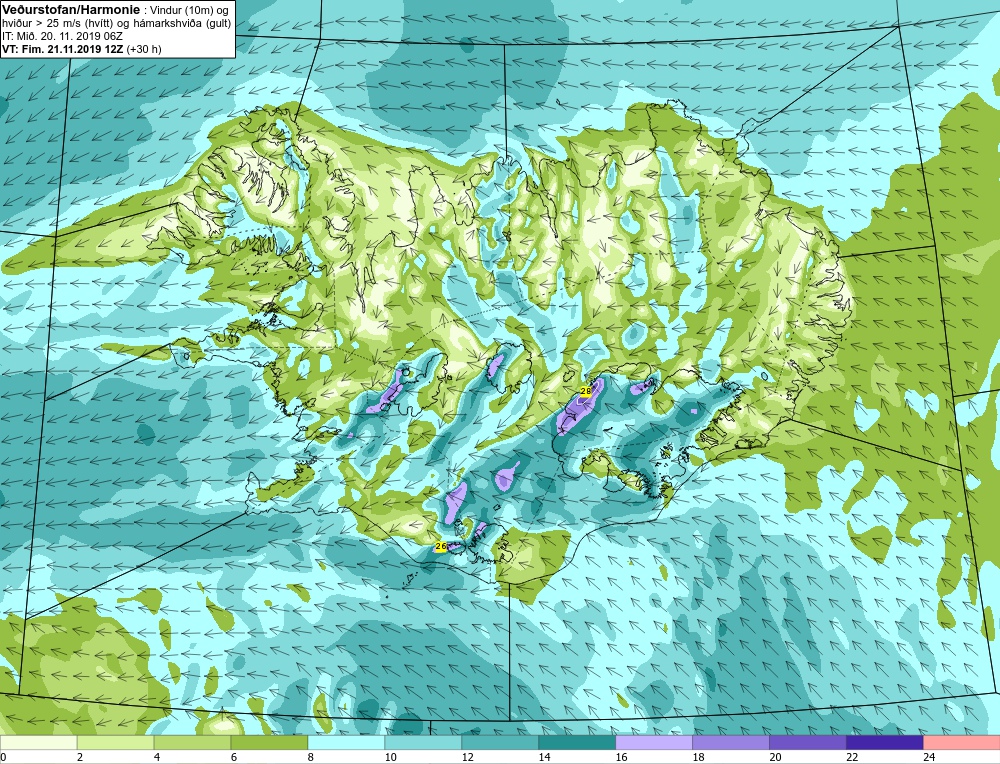Click the 20–22 m/s violet legend swatch

click(x=807, y=742)
